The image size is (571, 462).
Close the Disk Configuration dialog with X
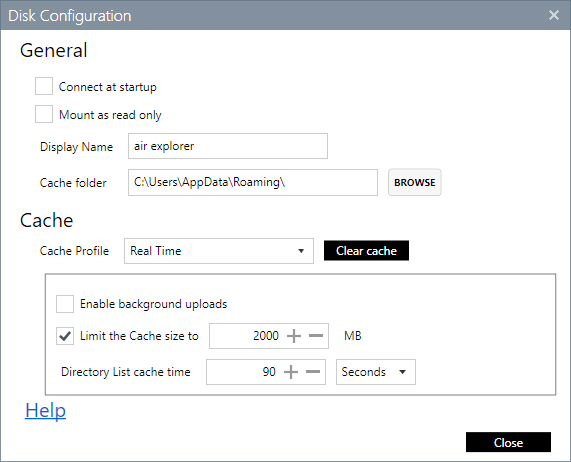(x=554, y=15)
